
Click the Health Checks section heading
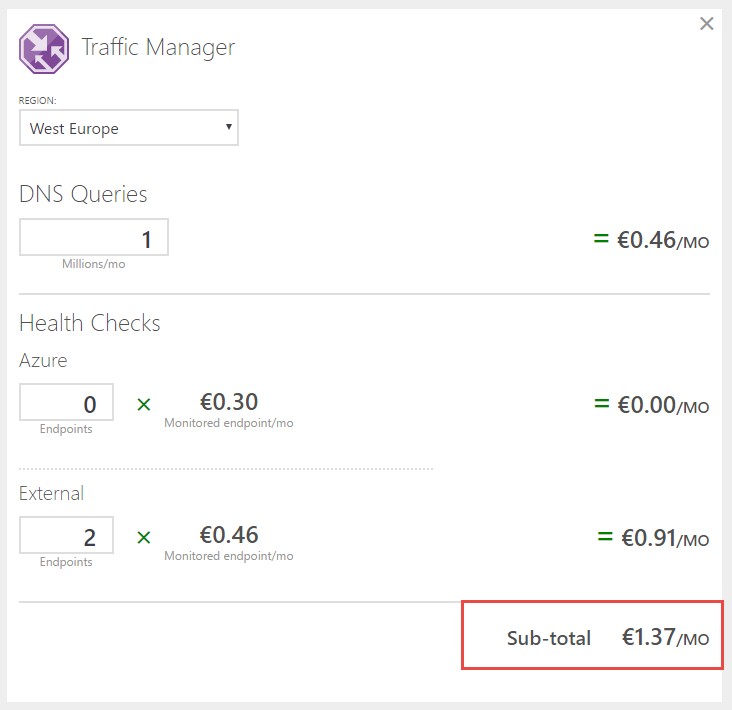(90, 323)
